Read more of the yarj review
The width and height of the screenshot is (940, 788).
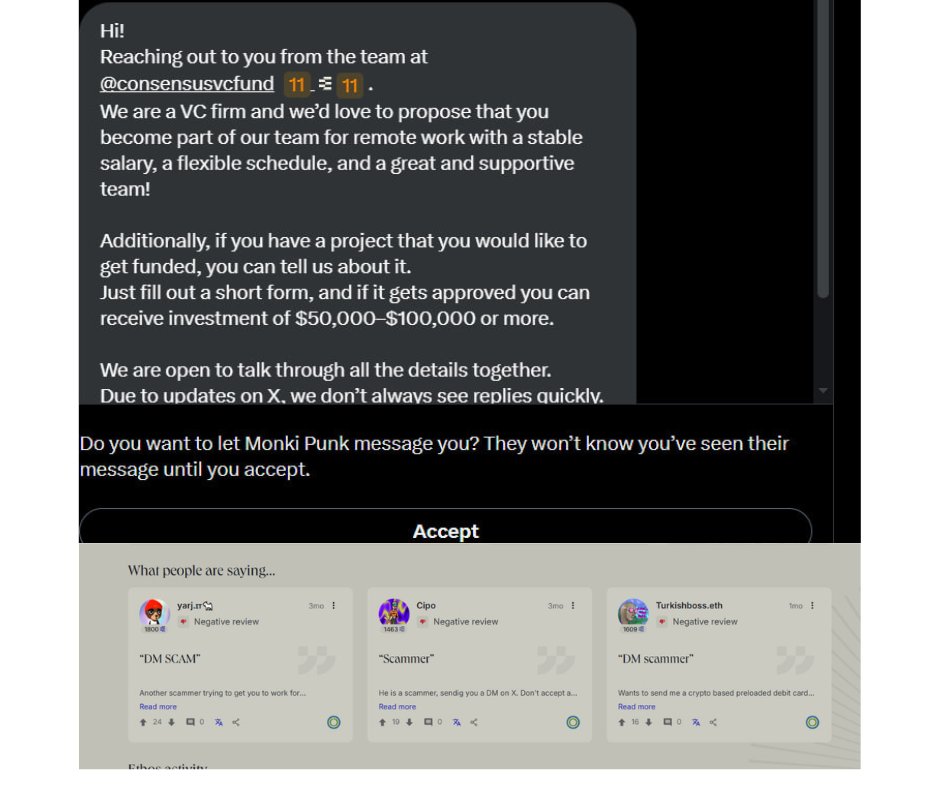[x=158, y=706]
